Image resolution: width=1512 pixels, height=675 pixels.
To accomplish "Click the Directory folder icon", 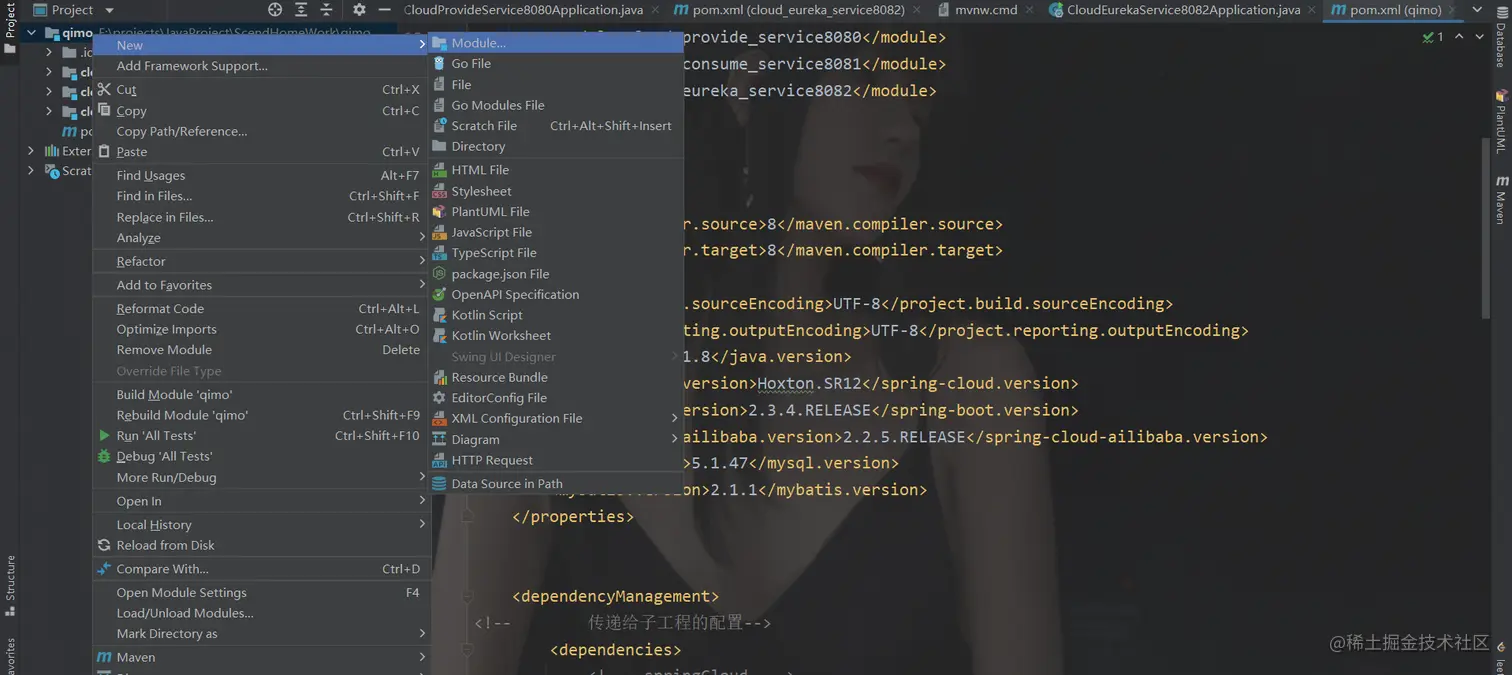I will coord(439,146).
